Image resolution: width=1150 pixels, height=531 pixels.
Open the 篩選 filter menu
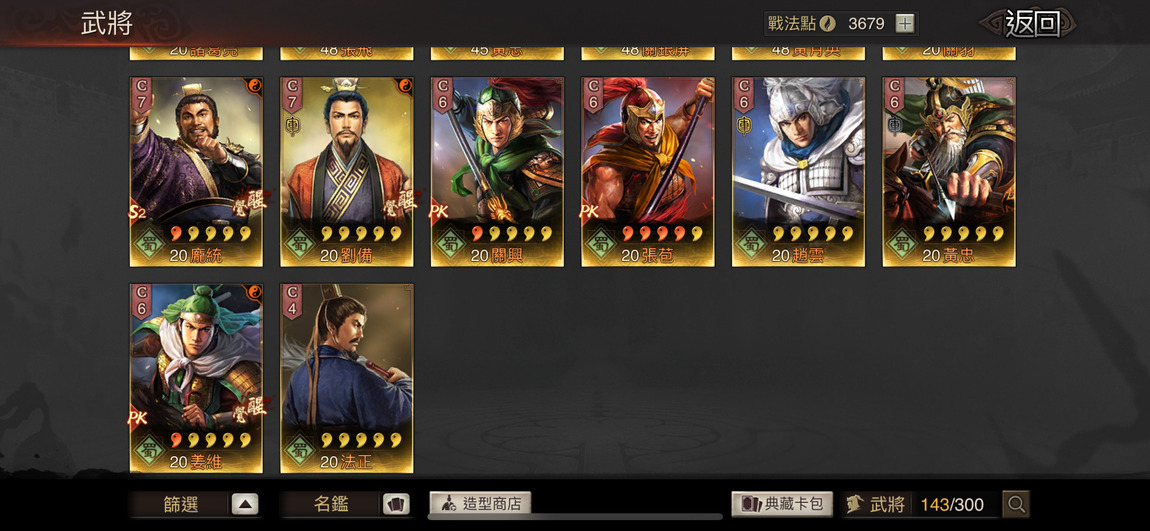pyautogui.click(x=180, y=505)
